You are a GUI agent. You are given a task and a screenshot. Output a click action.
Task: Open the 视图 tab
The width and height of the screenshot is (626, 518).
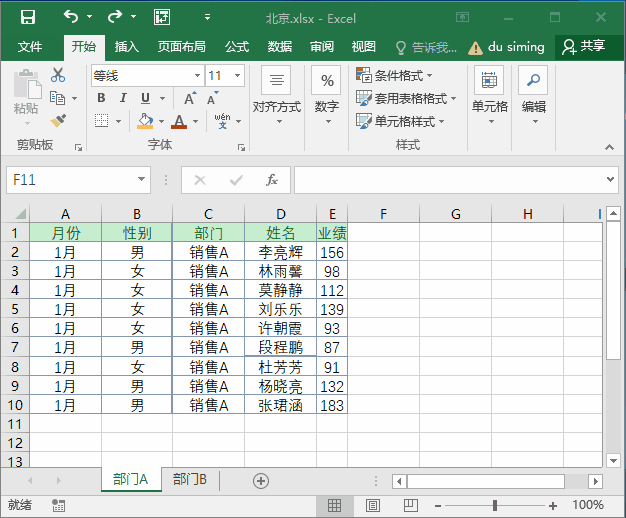[364, 47]
